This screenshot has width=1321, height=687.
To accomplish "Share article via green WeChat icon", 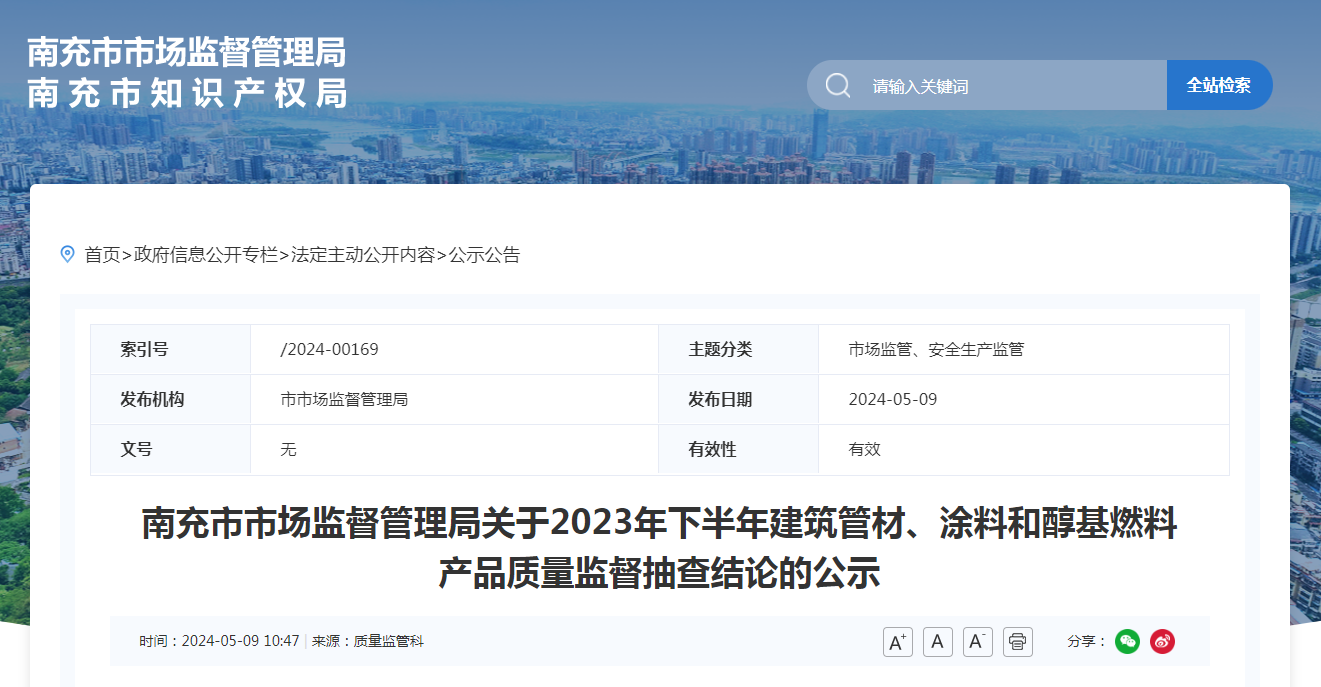I will coord(1127,642).
